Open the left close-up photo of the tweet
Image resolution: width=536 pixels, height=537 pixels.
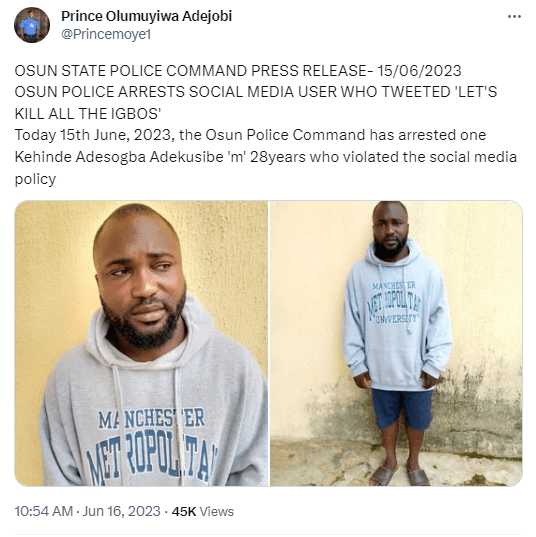tap(141, 343)
